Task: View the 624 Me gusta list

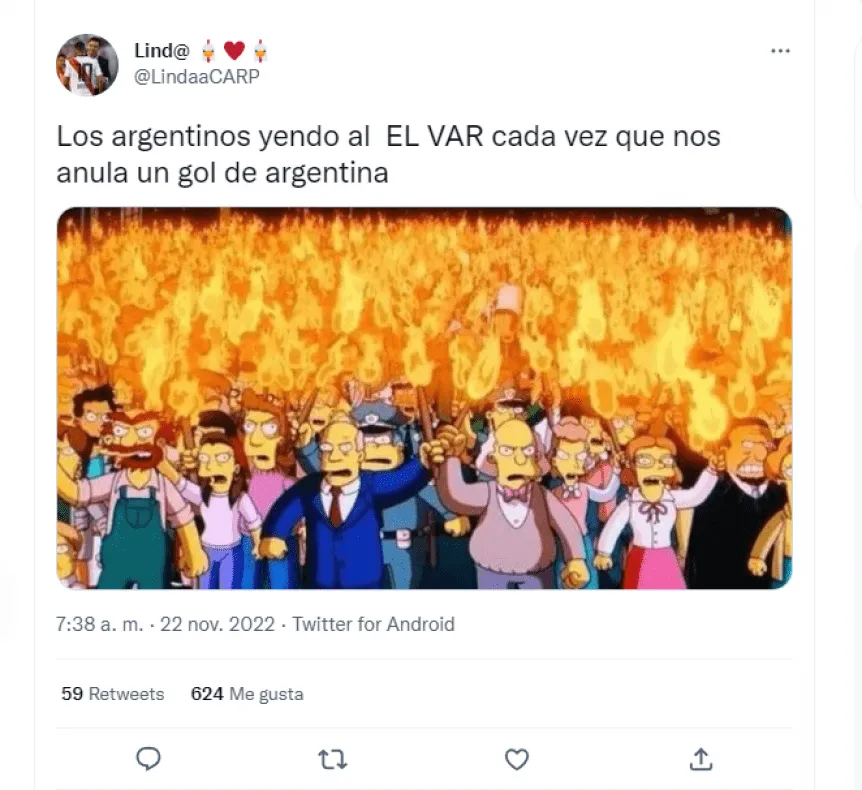Action: pos(247,694)
